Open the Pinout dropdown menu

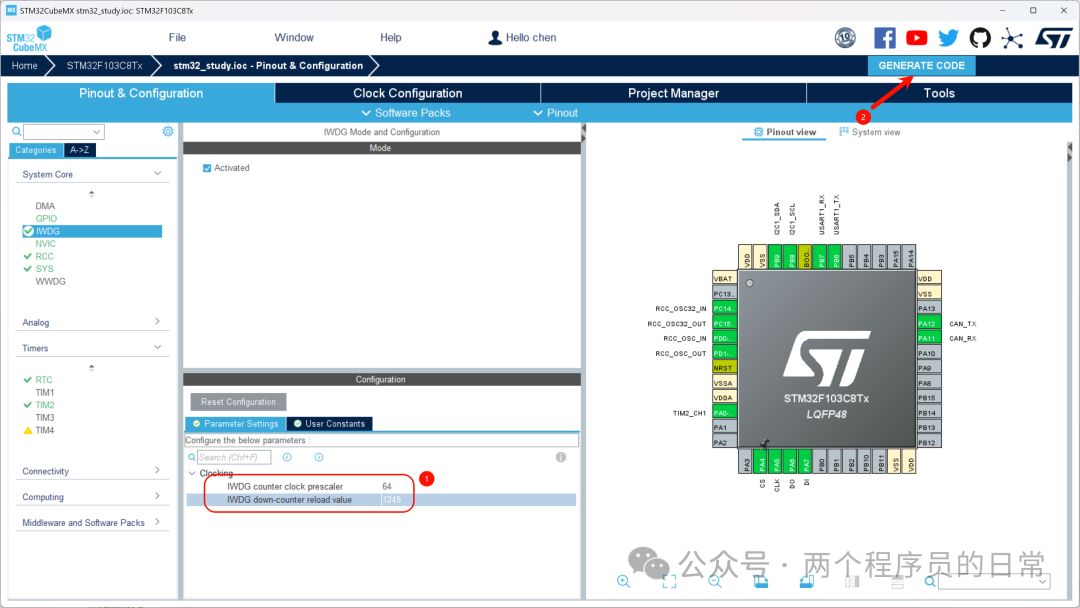(x=555, y=113)
